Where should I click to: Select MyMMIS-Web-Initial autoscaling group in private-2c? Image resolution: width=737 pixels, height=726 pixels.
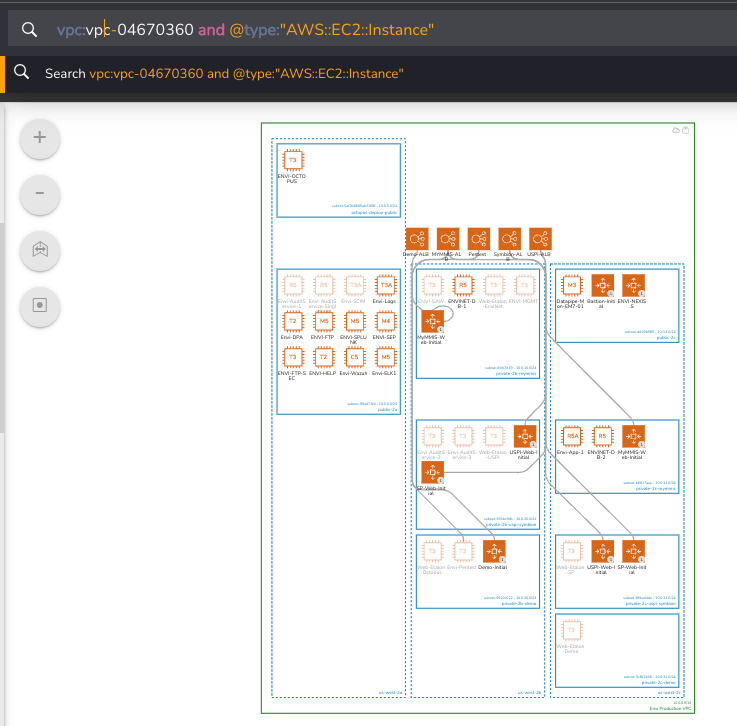click(633, 437)
